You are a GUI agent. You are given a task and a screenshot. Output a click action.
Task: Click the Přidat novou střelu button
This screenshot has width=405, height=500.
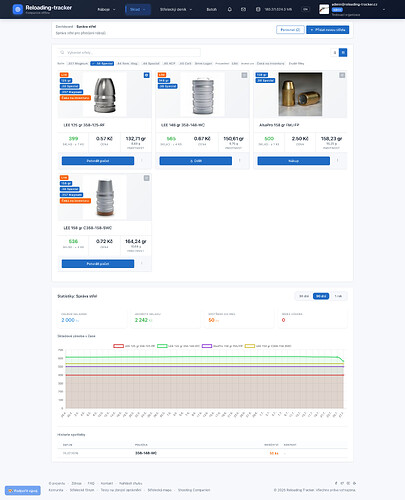328,30
